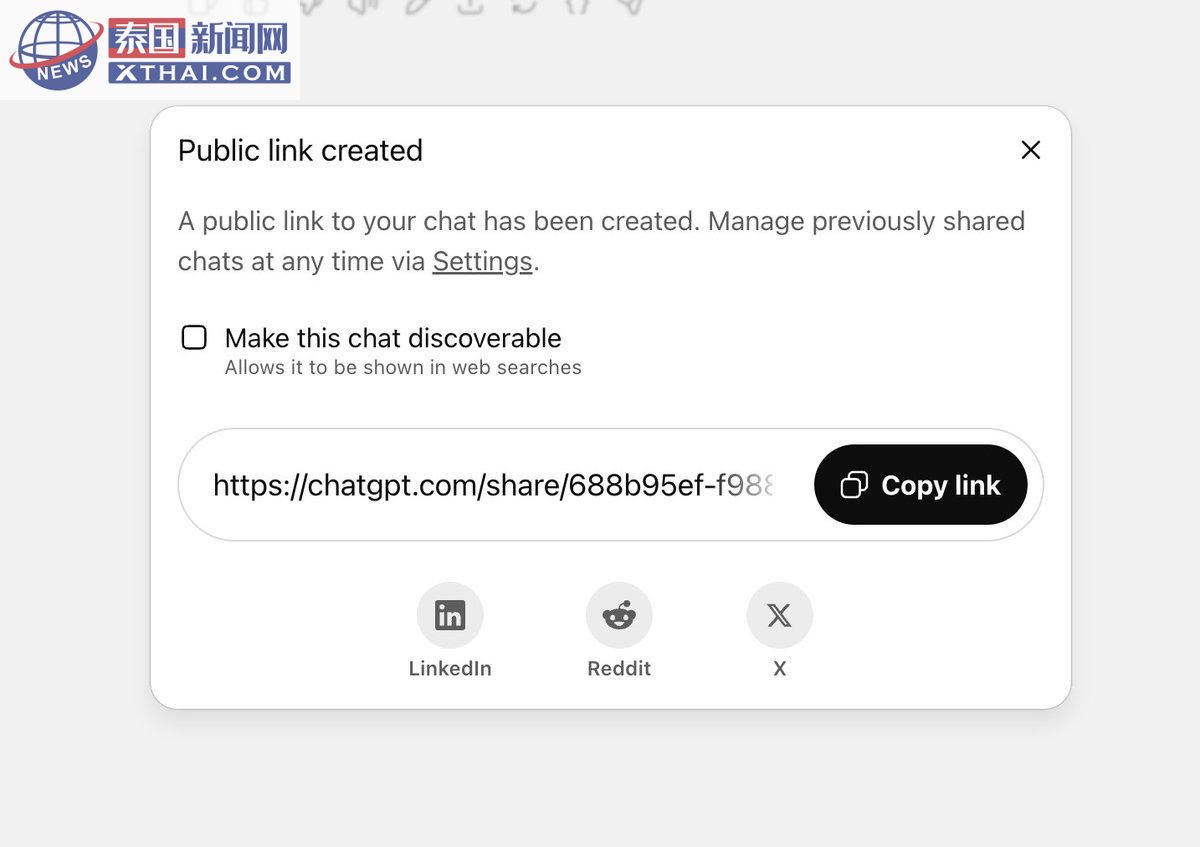Enable Make this chat discoverable checkbox
The height and width of the screenshot is (847, 1200).
pos(194,337)
